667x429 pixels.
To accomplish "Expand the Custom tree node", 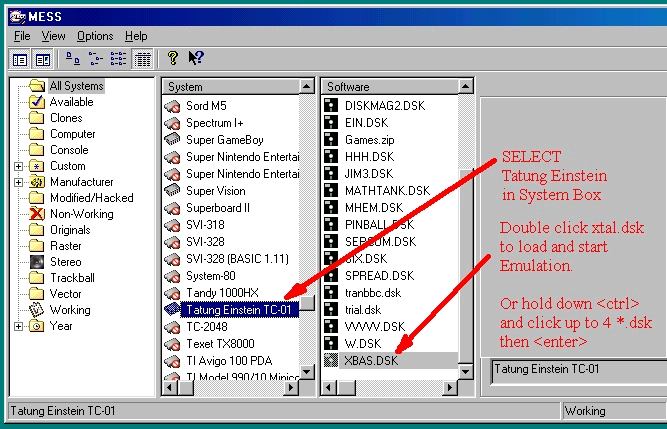I will point(18,166).
